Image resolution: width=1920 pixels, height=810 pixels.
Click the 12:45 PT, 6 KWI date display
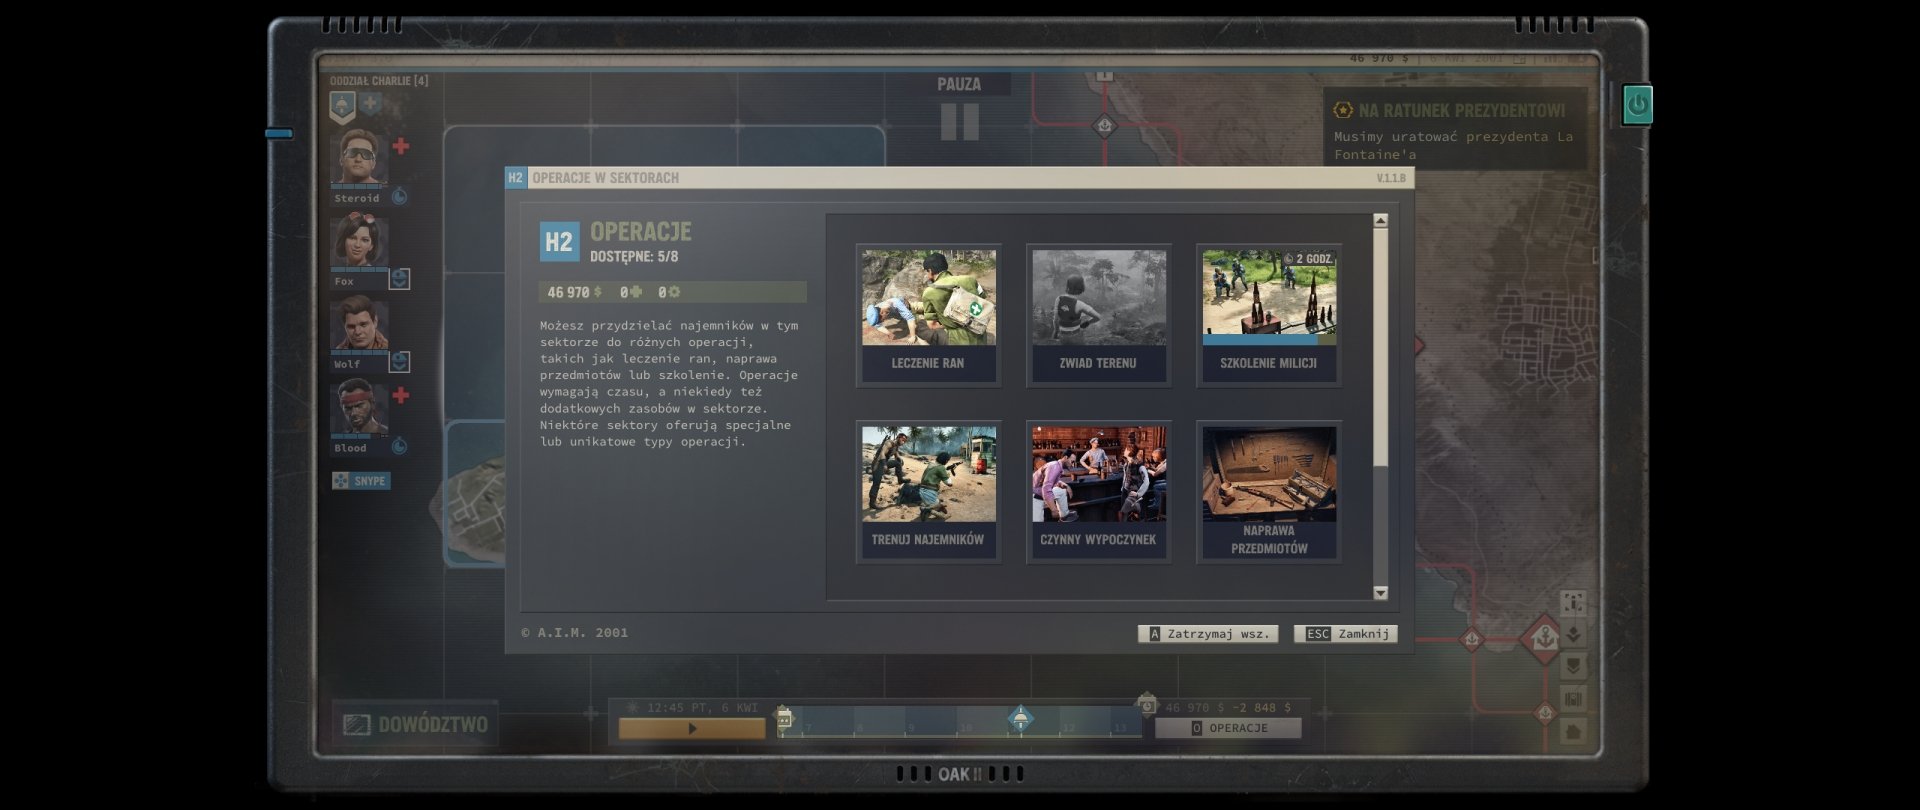pyautogui.click(x=703, y=707)
